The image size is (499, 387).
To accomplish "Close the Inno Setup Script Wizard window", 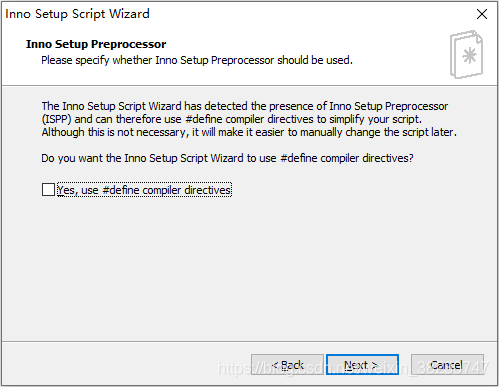I will pos(482,14).
